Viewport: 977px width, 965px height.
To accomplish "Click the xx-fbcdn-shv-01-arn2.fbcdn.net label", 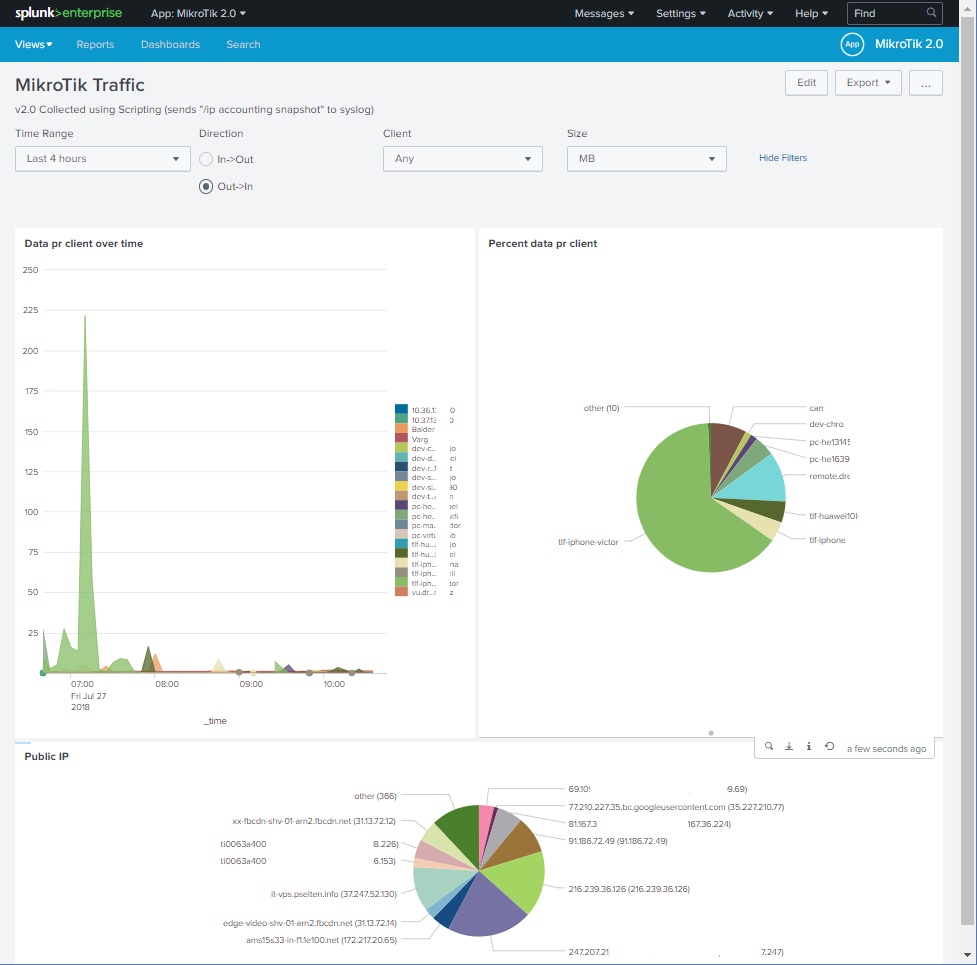I will pyautogui.click(x=313, y=821).
